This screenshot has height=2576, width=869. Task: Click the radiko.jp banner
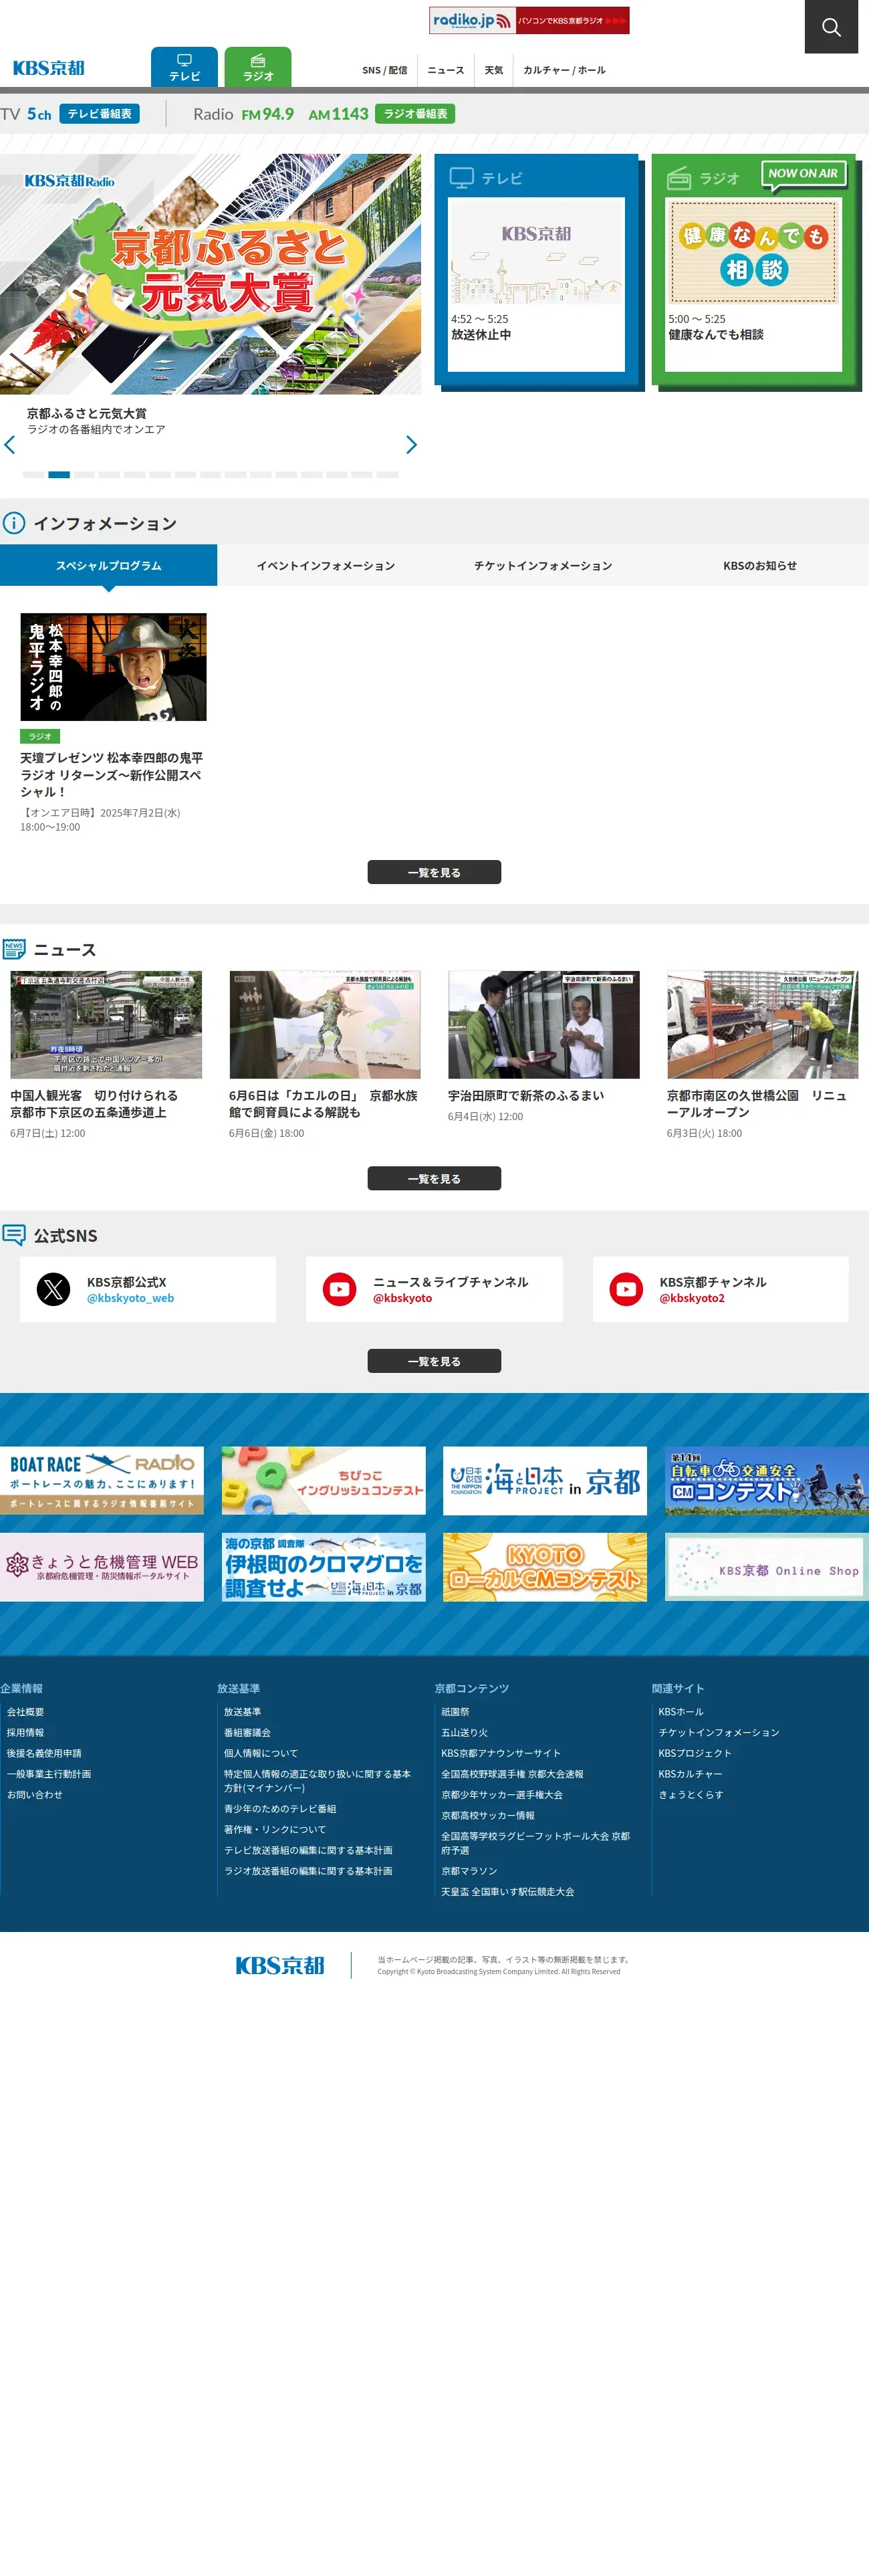529,20
